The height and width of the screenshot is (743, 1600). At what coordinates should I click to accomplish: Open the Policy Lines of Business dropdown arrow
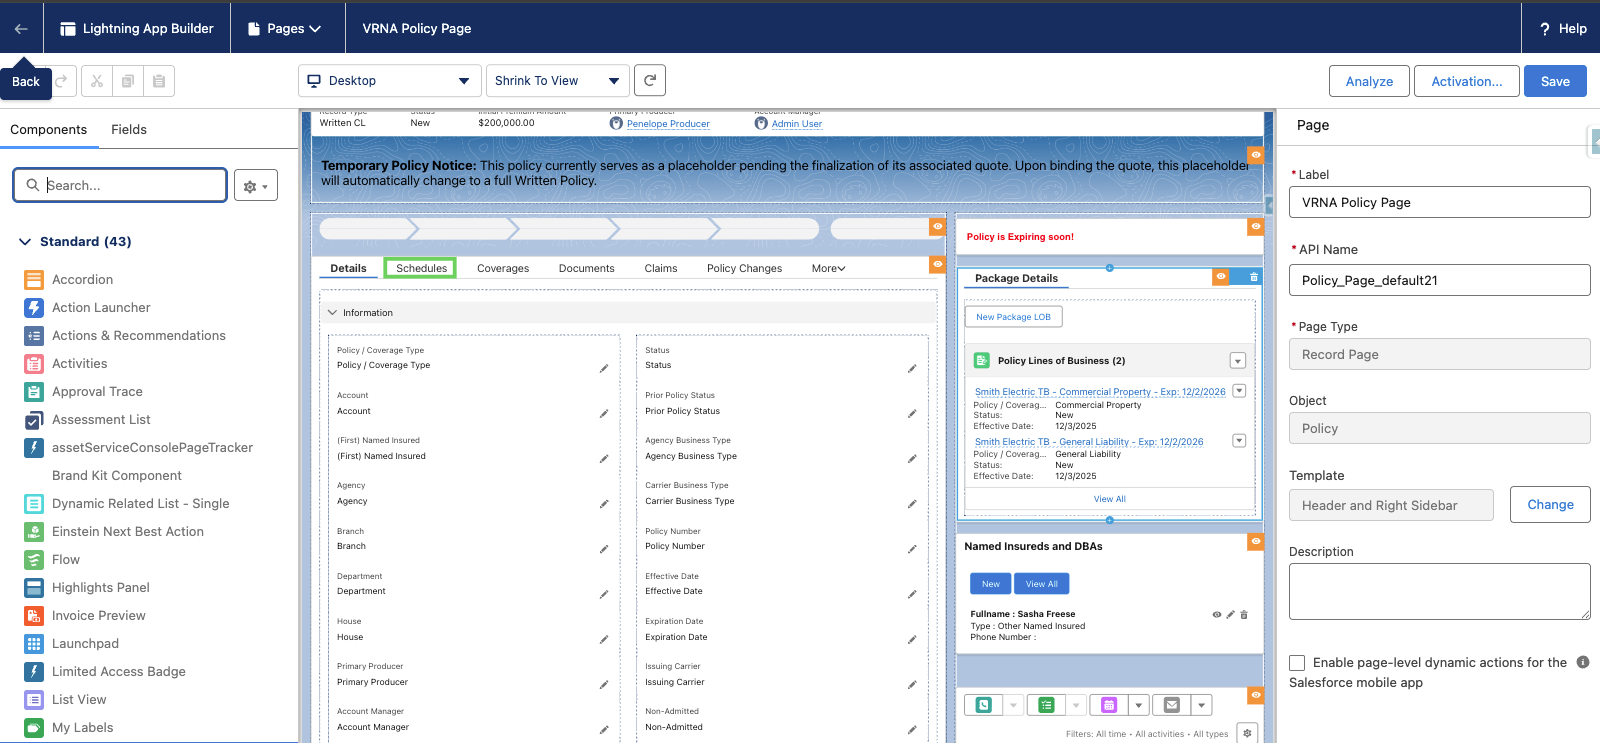point(1238,361)
